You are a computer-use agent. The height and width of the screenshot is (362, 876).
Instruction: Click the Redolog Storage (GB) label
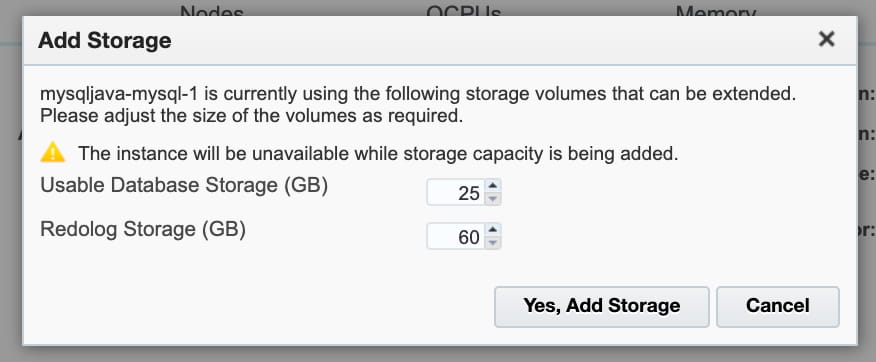143,230
